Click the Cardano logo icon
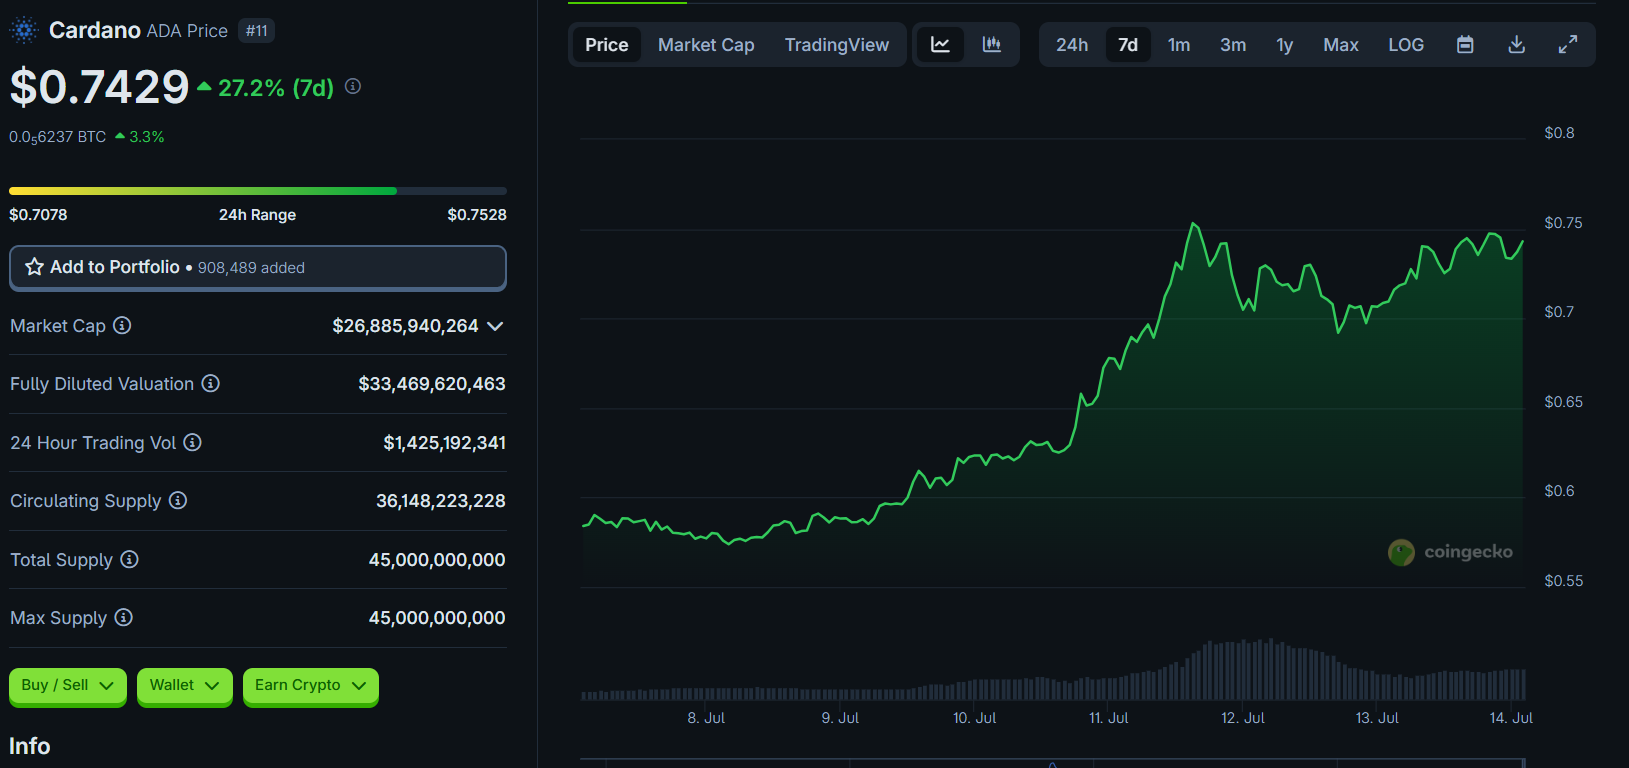 point(24,30)
